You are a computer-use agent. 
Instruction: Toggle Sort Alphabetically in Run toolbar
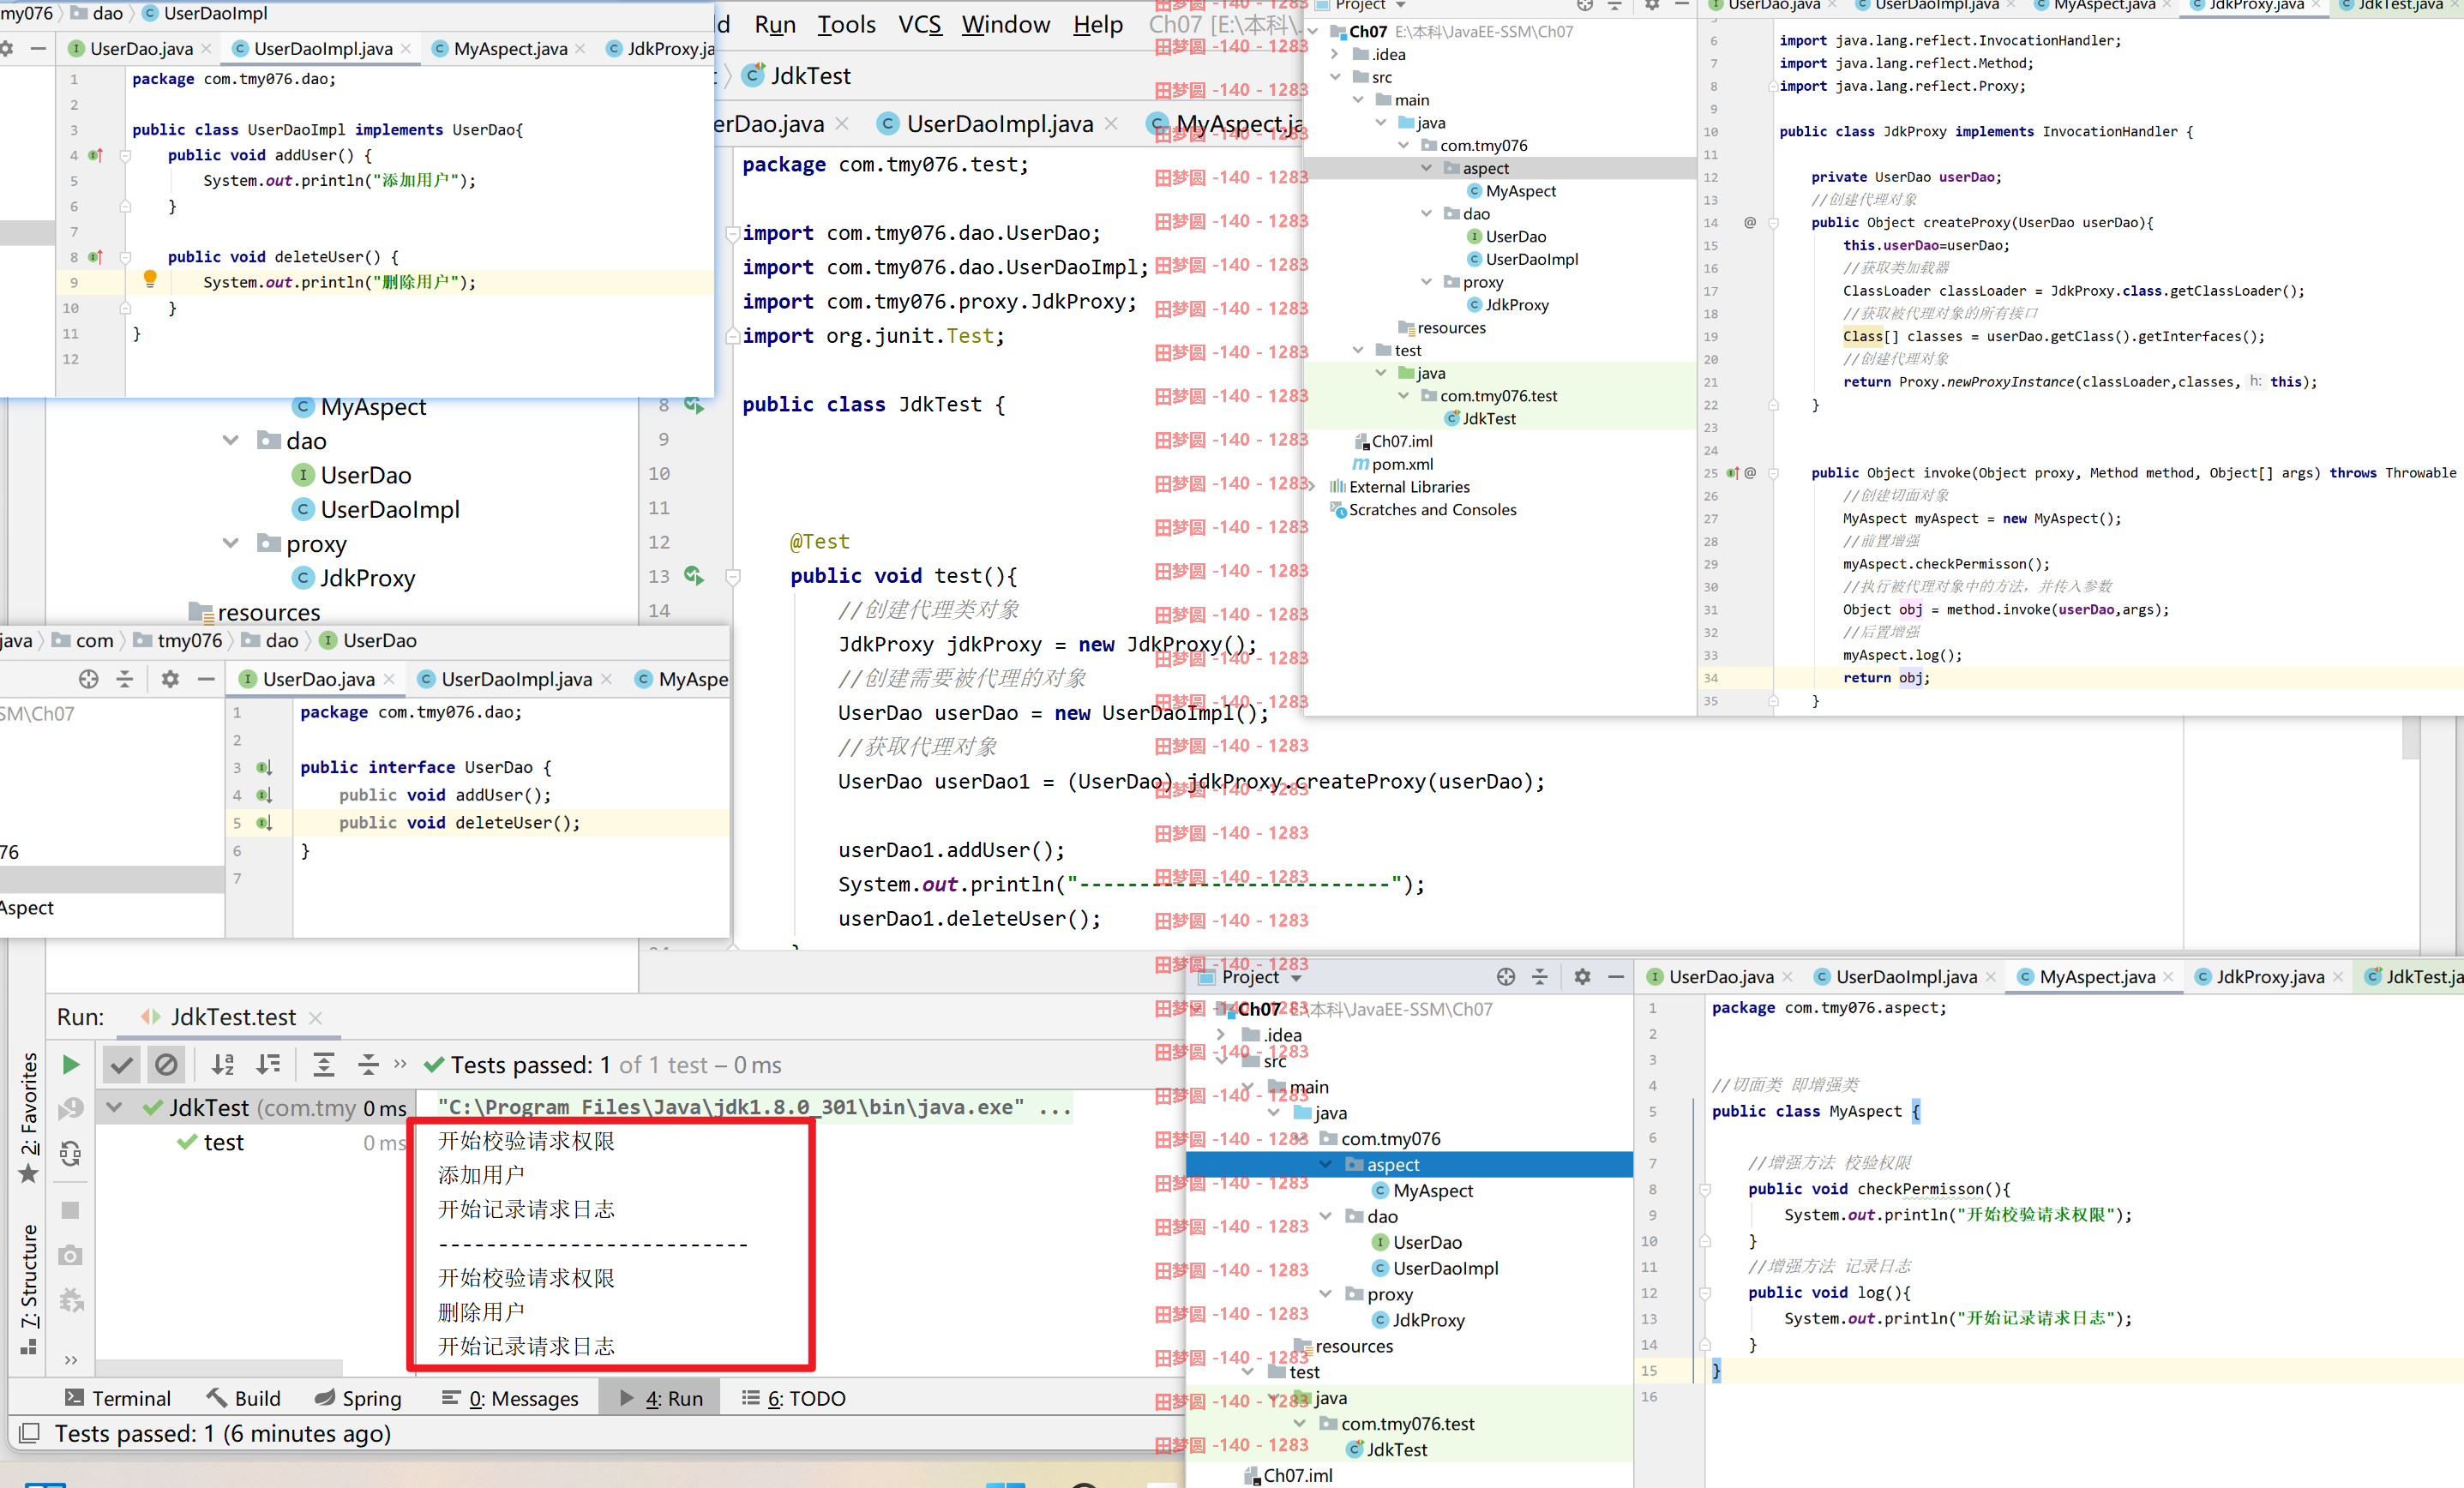(x=223, y=1065)
